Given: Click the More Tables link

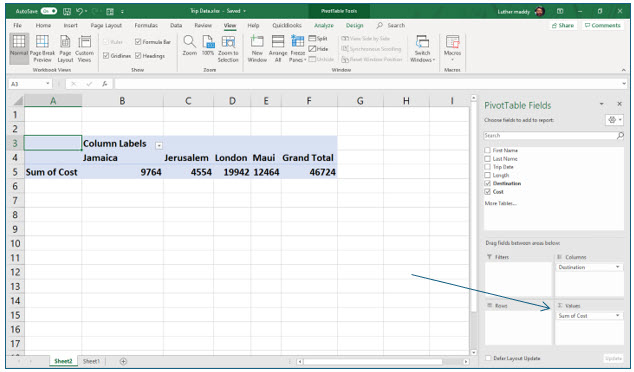Looking at the screenshot, I should click(x=500, y=203).
